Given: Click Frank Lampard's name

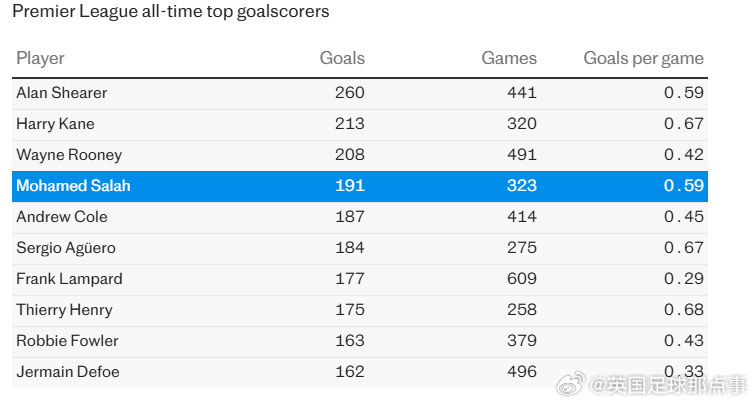Looking at the screenshot, I should [69, 279].
